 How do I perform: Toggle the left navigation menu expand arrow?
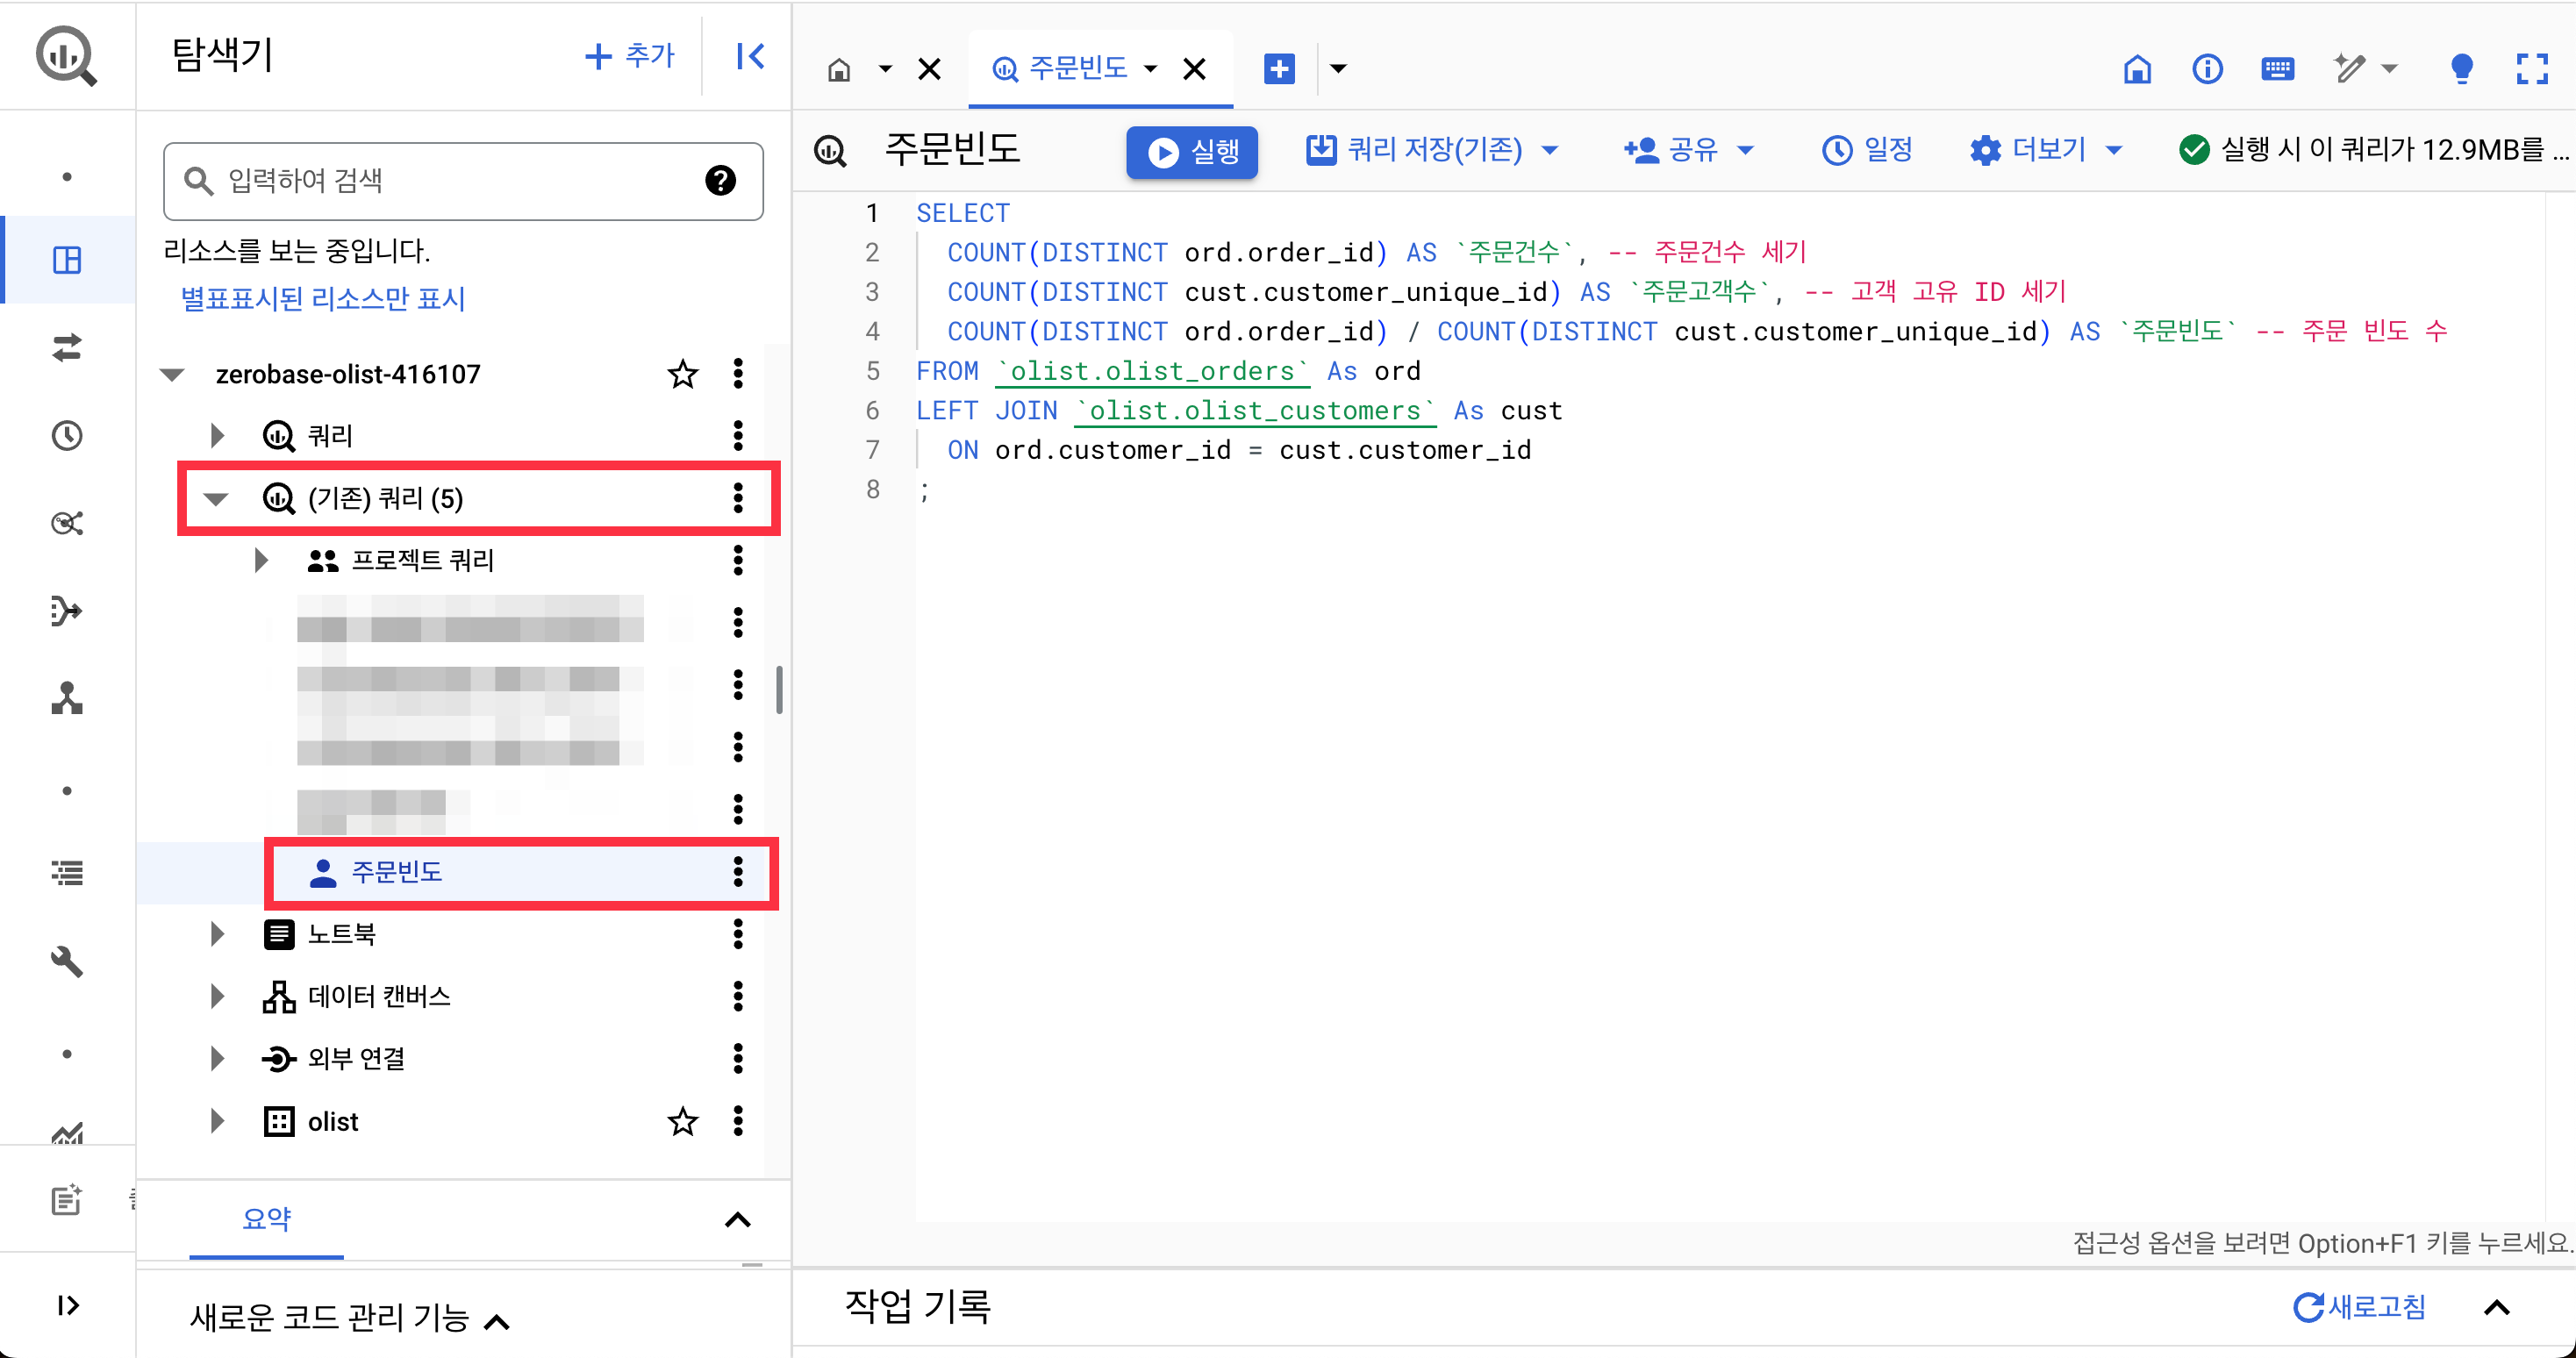pos(67,1305)
